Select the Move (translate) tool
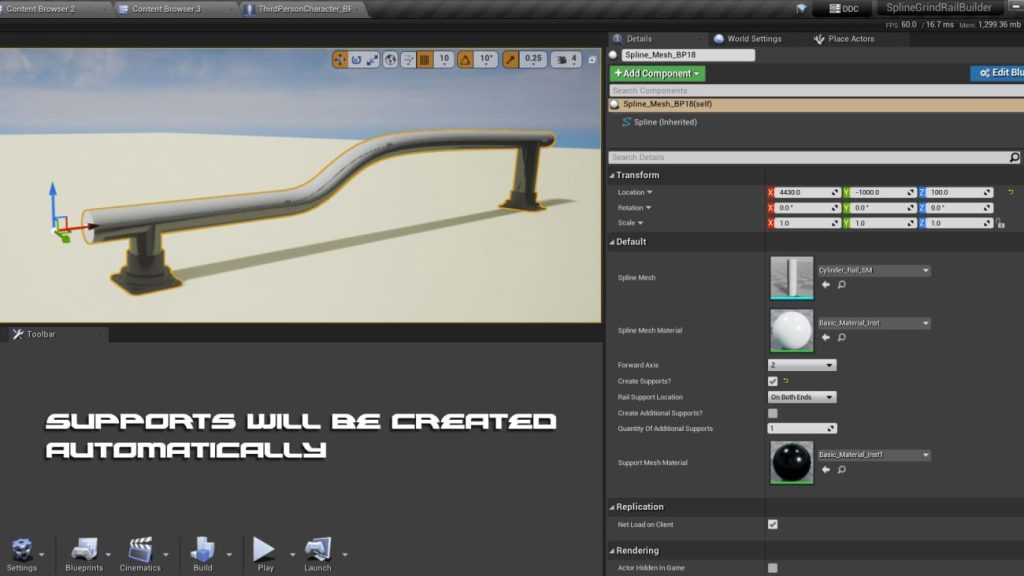1024x576 pixels. (340, 59)
